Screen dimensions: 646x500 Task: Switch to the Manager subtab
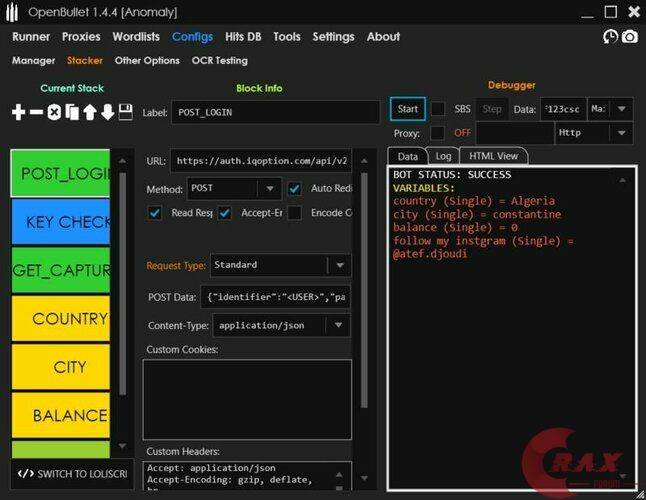(x=33, y=61)
